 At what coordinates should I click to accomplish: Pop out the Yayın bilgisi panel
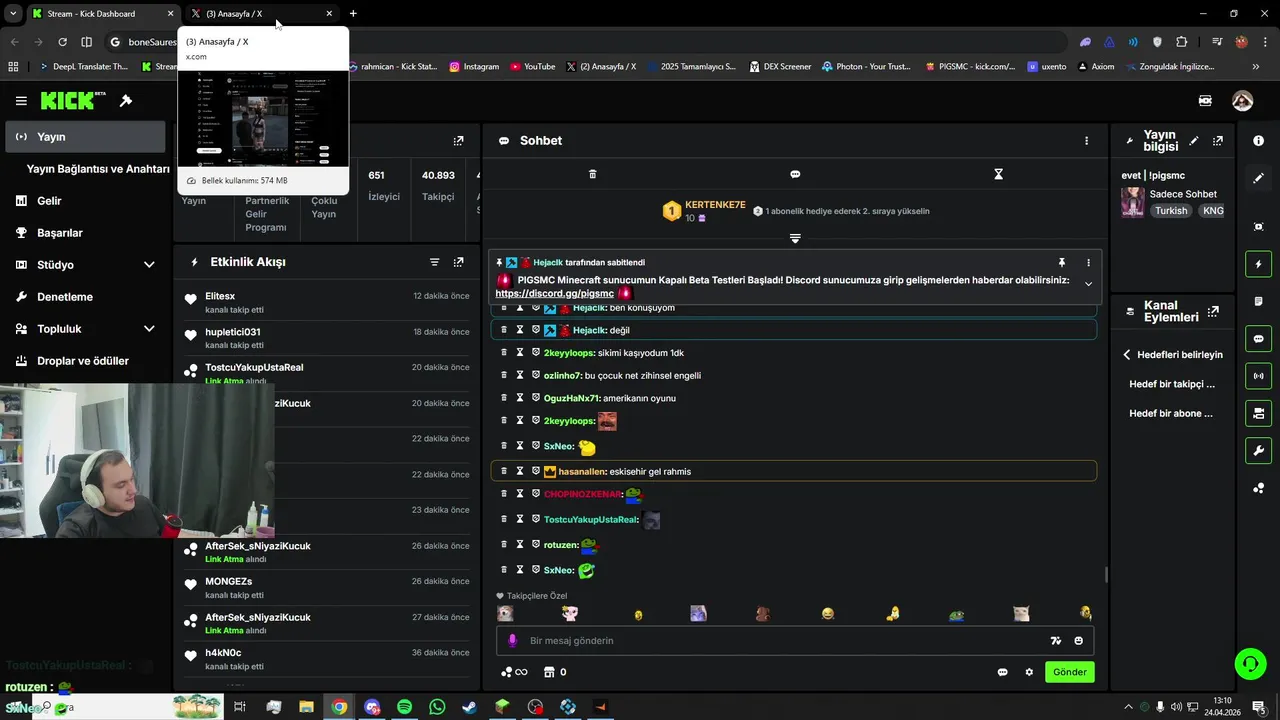[x=1217, y=141]
